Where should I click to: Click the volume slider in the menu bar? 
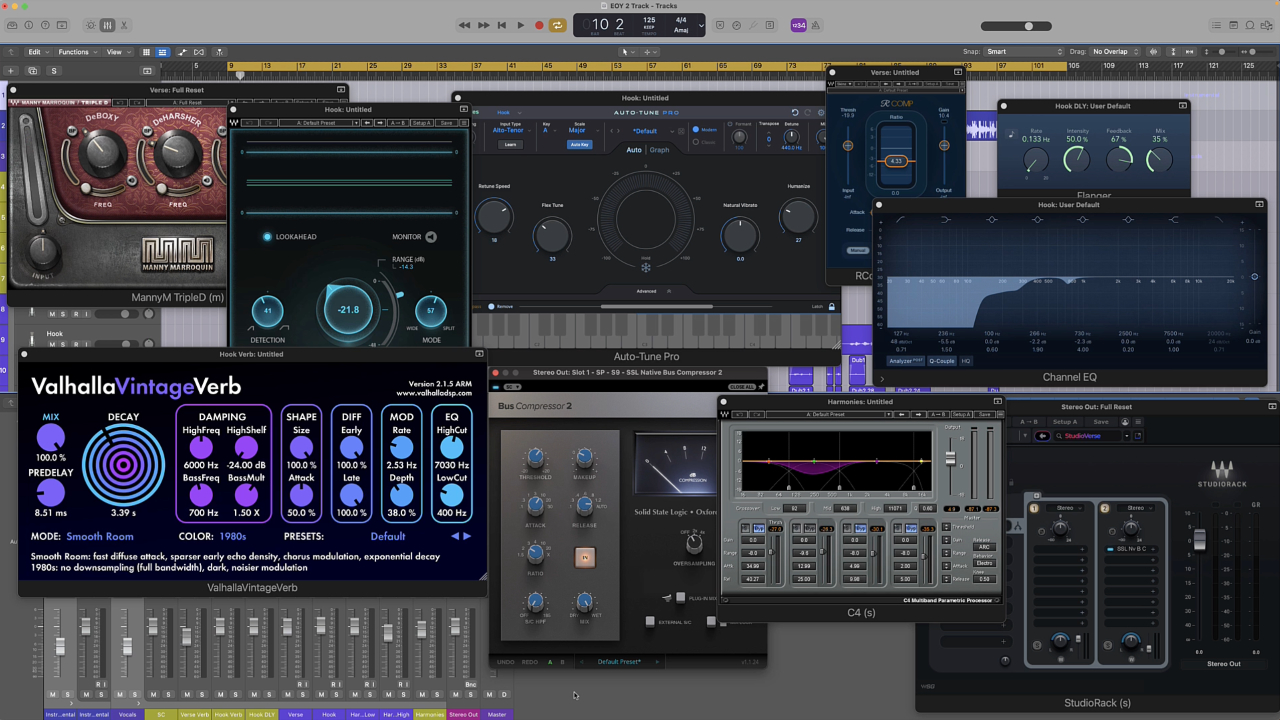pyautogui.click(x=1028, y=25)
